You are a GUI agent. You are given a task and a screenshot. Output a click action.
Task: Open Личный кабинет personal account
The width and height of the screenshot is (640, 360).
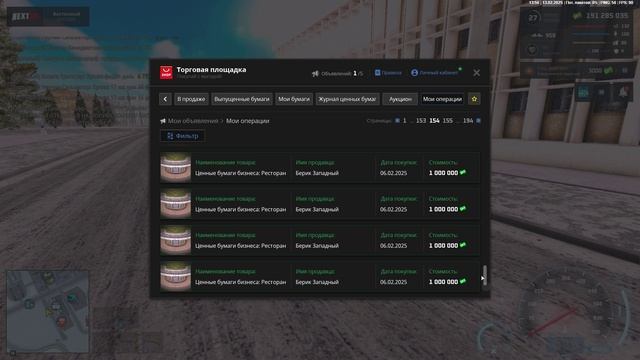tap(435, 73)
